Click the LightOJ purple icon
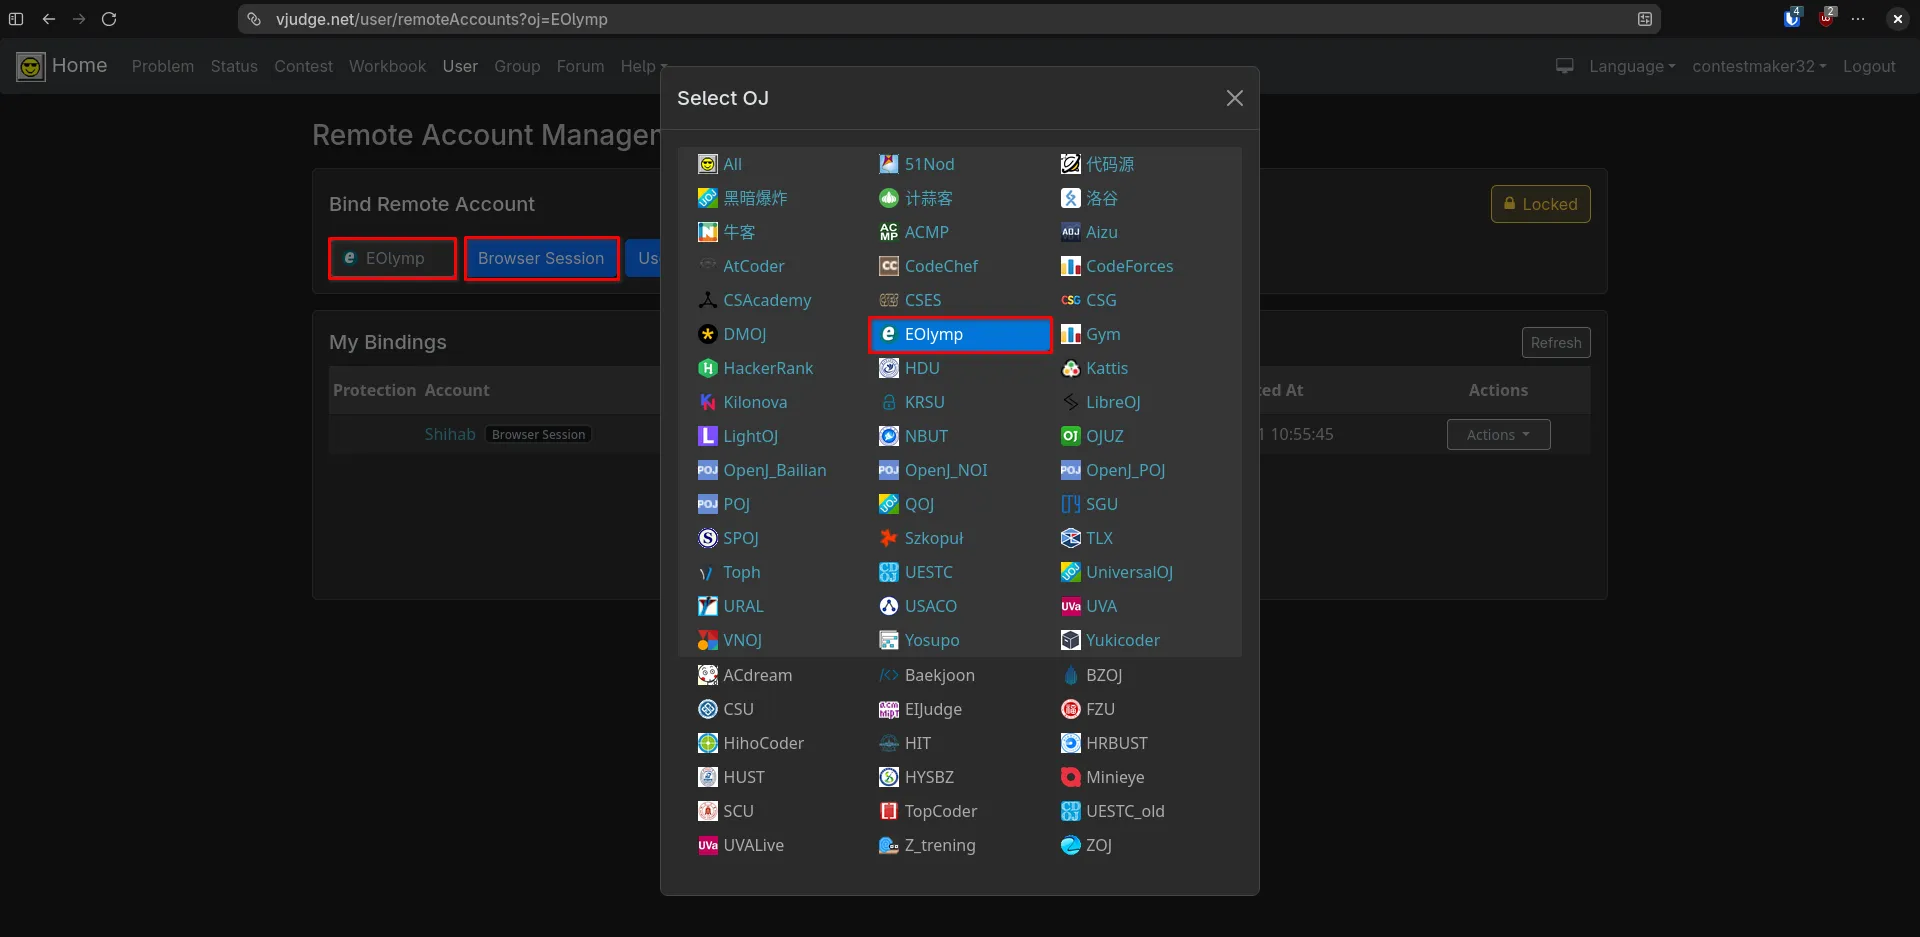Viewport: 1920px width, 937px height. pyautogui.click(x=707, y=436)
